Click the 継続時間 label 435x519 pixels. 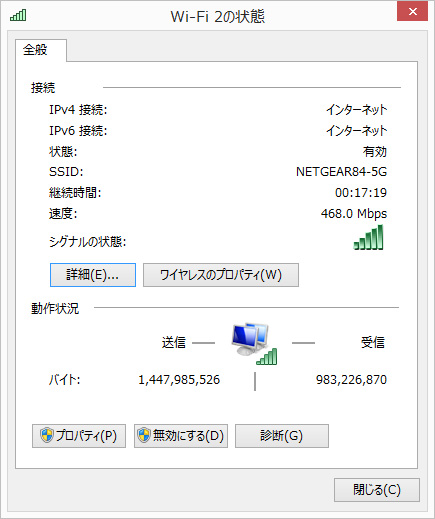point(75,193)
